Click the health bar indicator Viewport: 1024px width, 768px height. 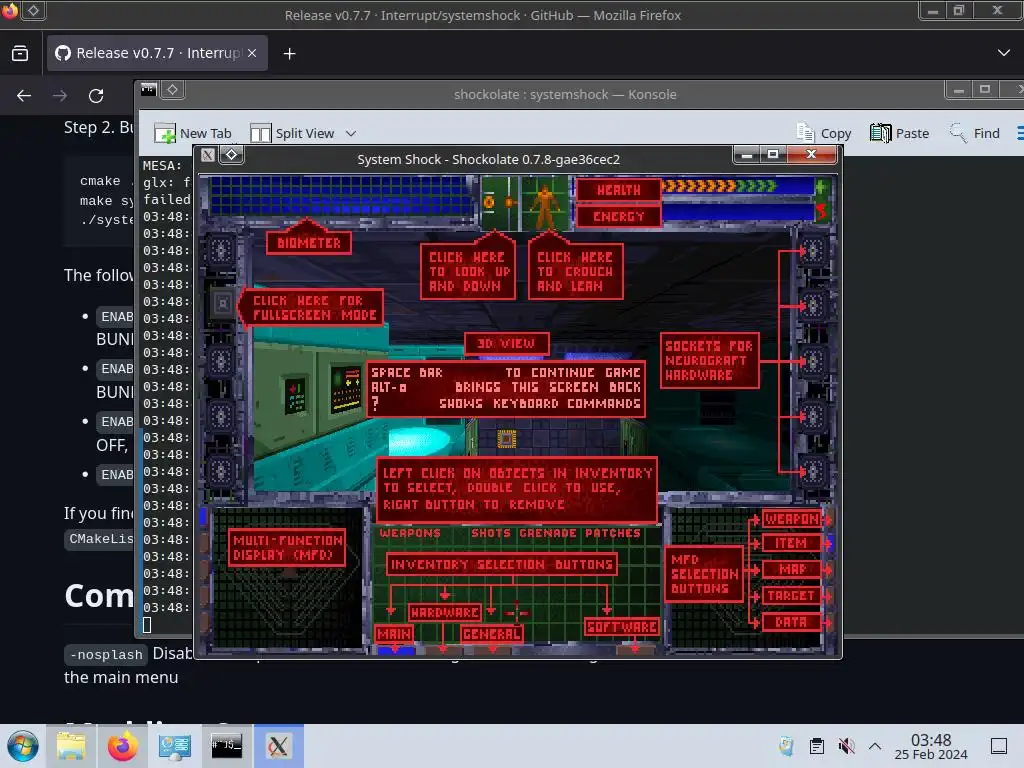tap(738, 187)
